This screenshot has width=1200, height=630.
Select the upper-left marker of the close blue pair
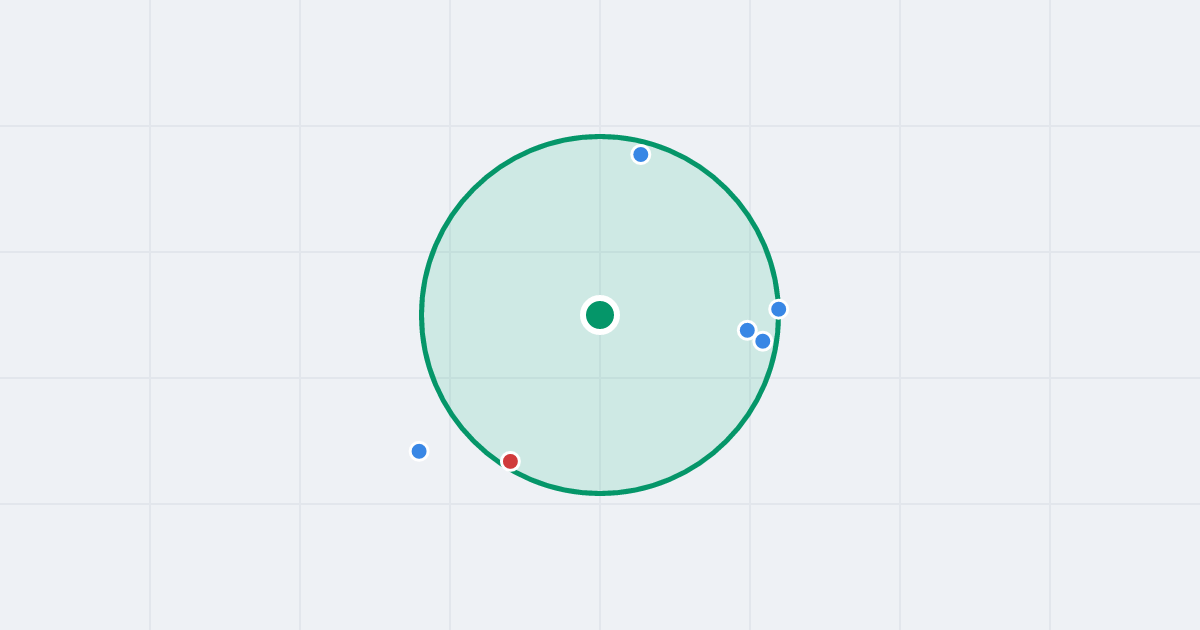tap(747, 330)
